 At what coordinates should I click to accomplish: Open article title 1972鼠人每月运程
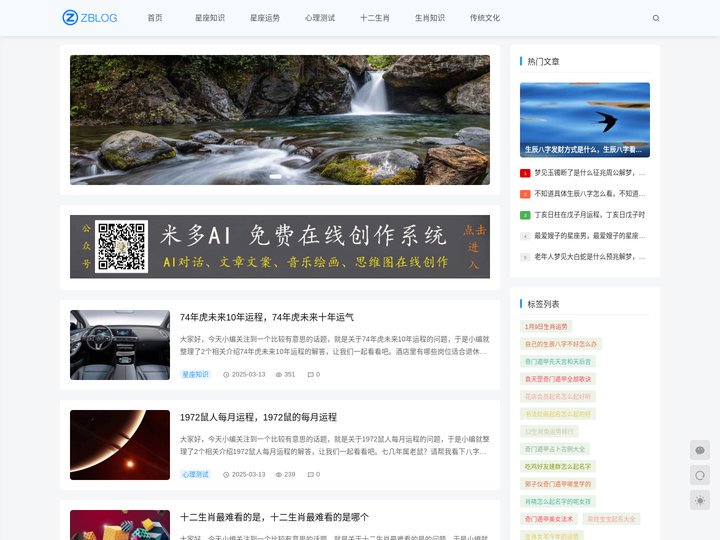click(x=259, y=417)
